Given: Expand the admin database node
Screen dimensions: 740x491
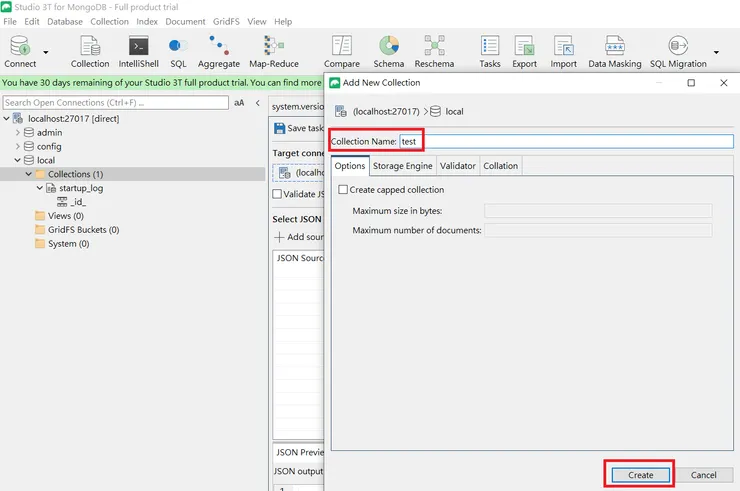Looking at the screenshot, I should [x=17, y=132].
